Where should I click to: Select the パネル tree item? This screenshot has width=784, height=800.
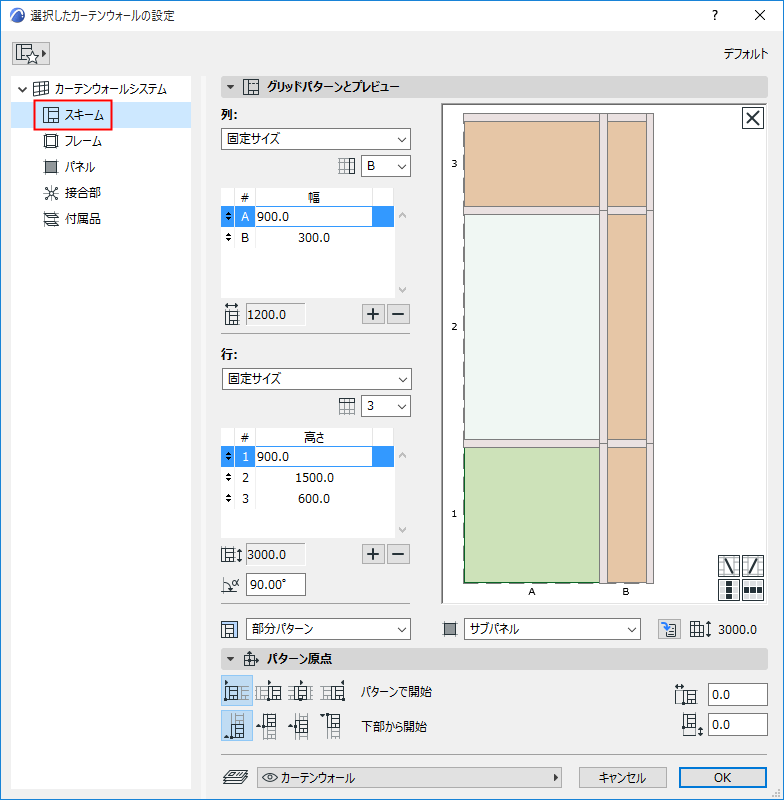(69, 167)
